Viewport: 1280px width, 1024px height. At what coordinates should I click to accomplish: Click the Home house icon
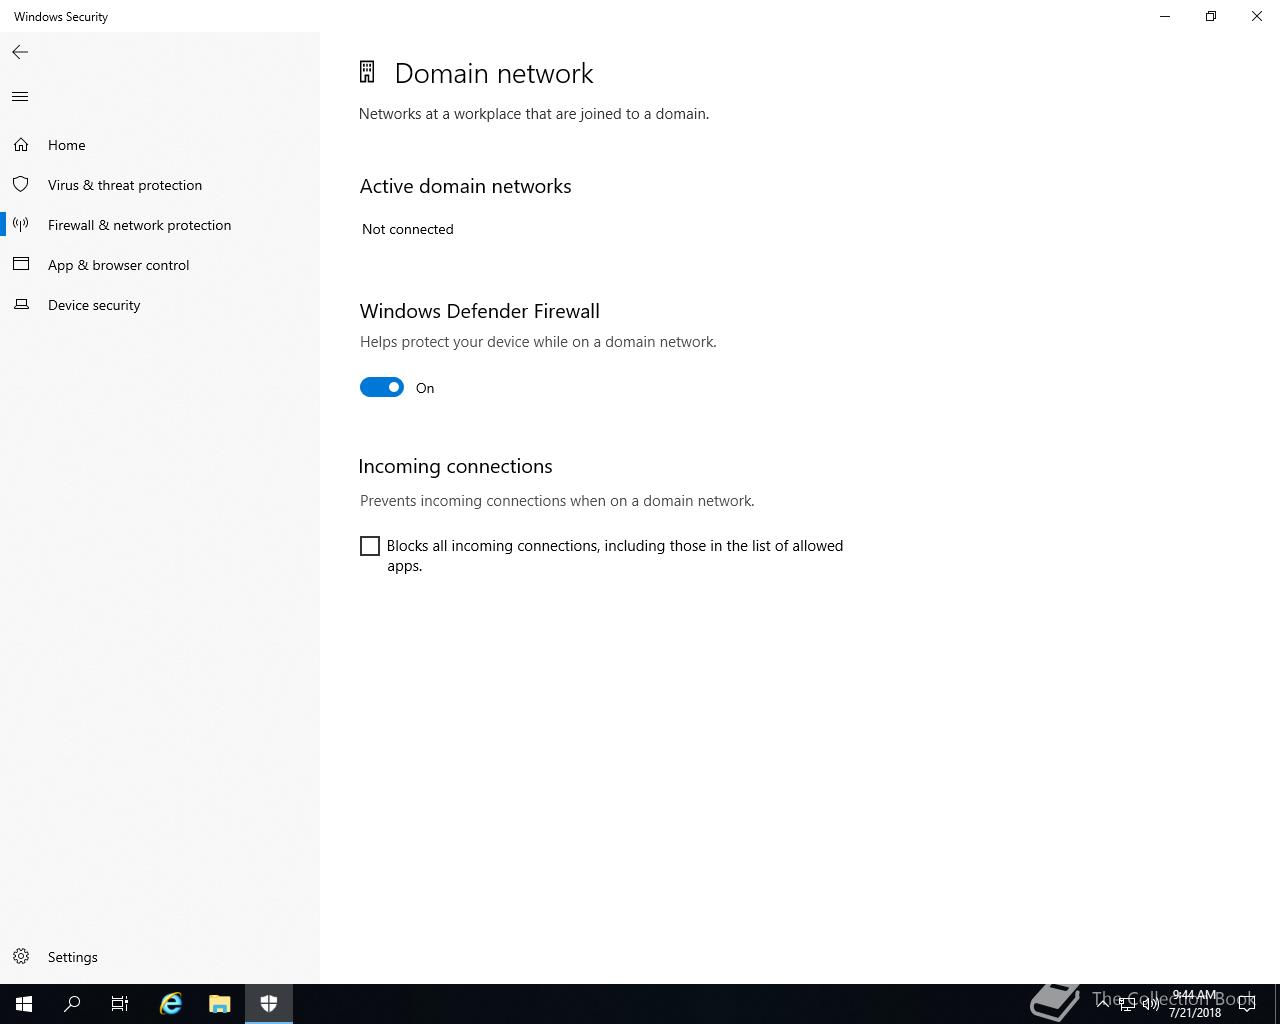[x=21, y=145]
